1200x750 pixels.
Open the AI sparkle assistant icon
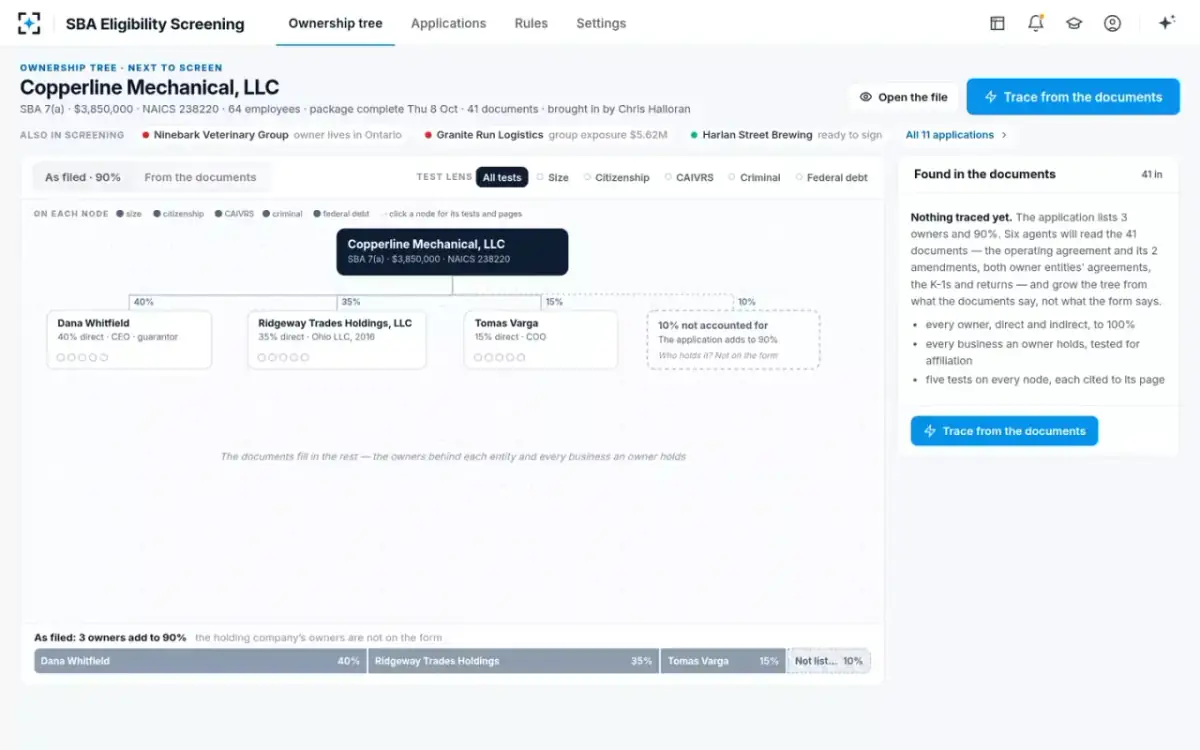pos(1166,23)
